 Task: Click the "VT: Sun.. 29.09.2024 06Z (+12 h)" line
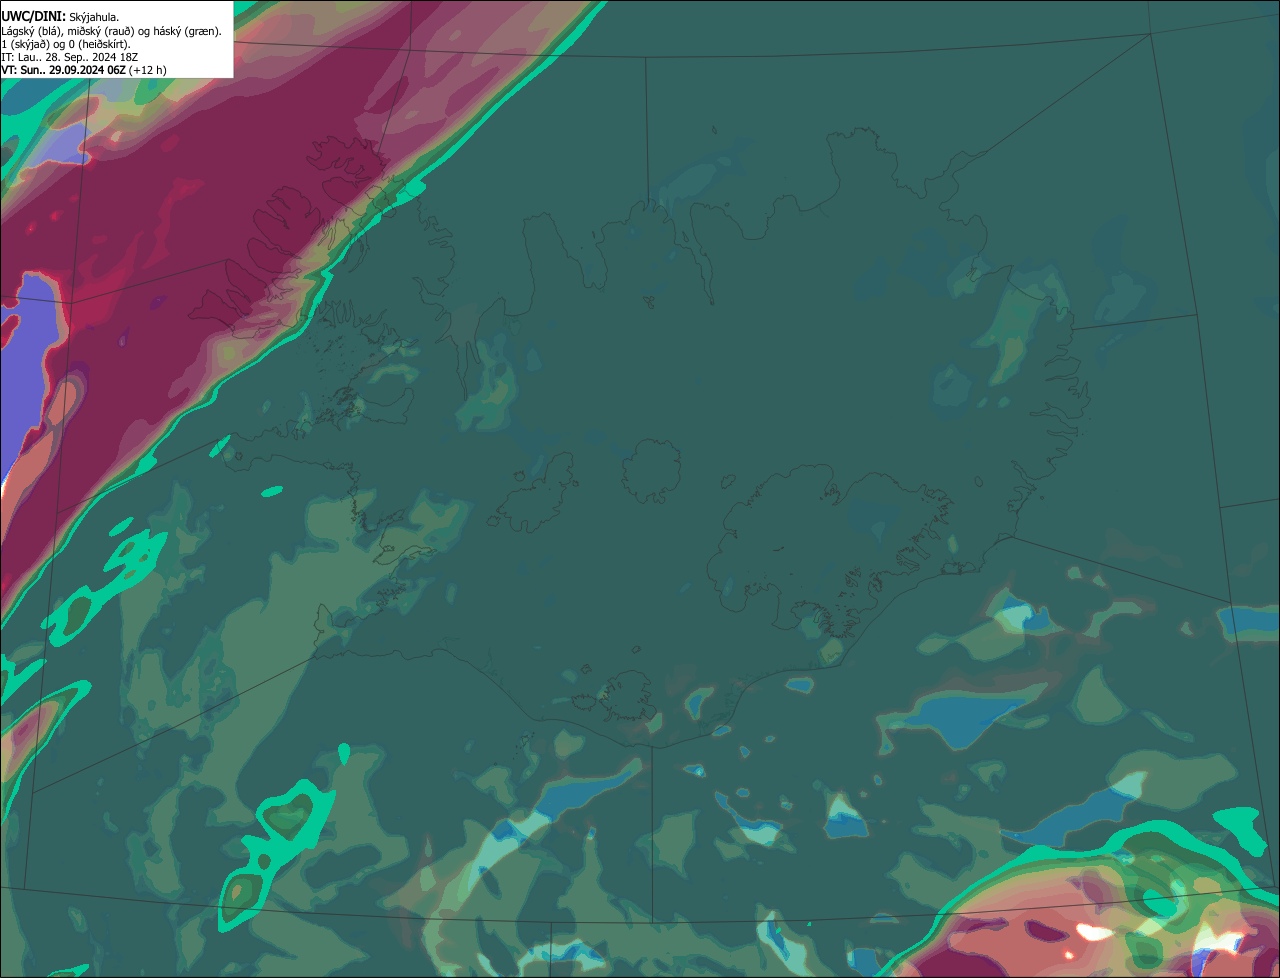tap(84, 70)
